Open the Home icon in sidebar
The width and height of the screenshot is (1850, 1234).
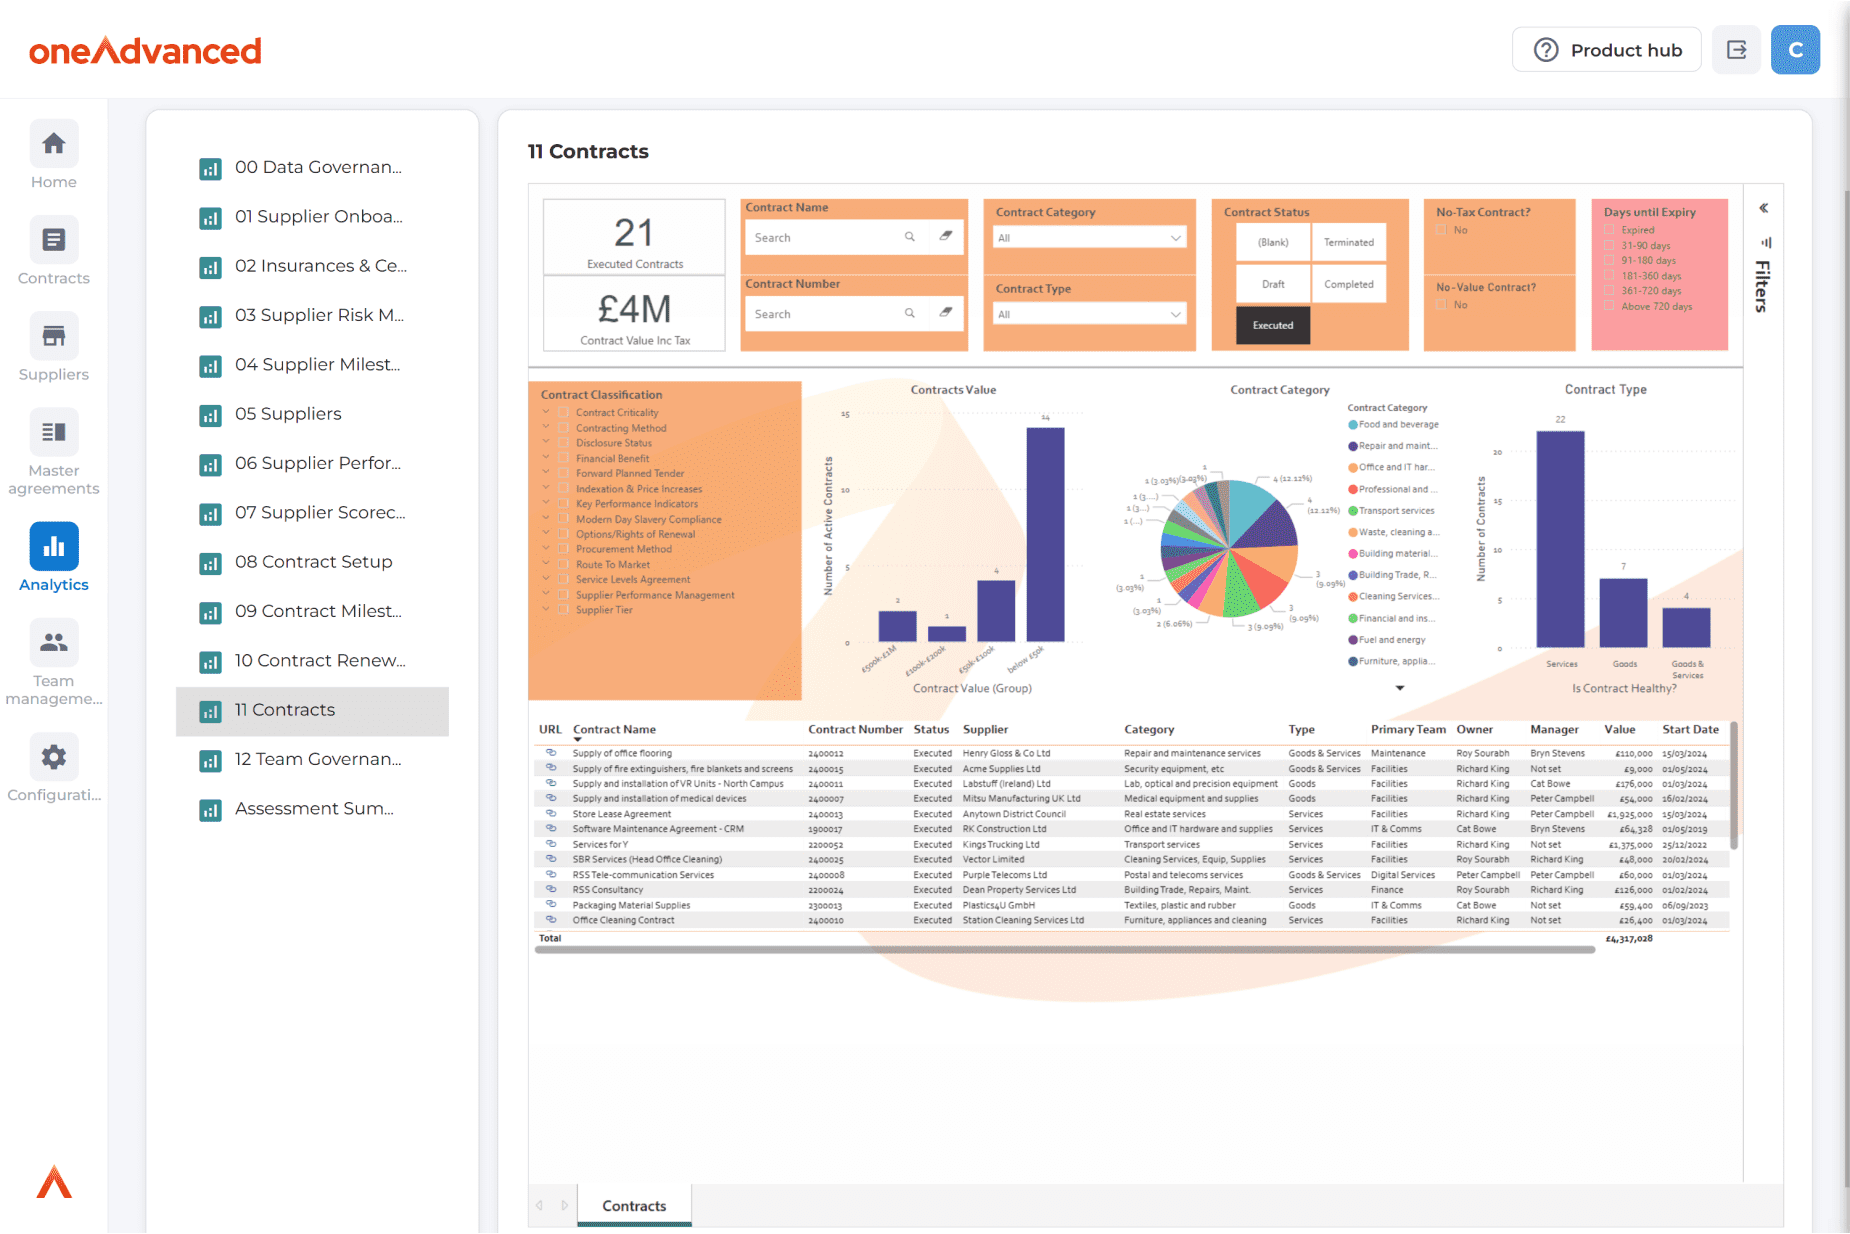(54, 145)
